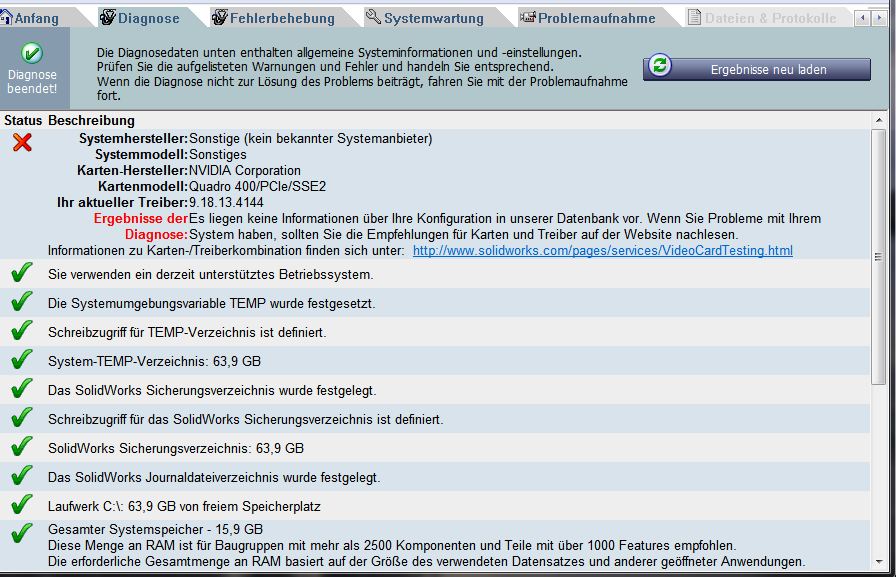Click the Status column header

23,121
